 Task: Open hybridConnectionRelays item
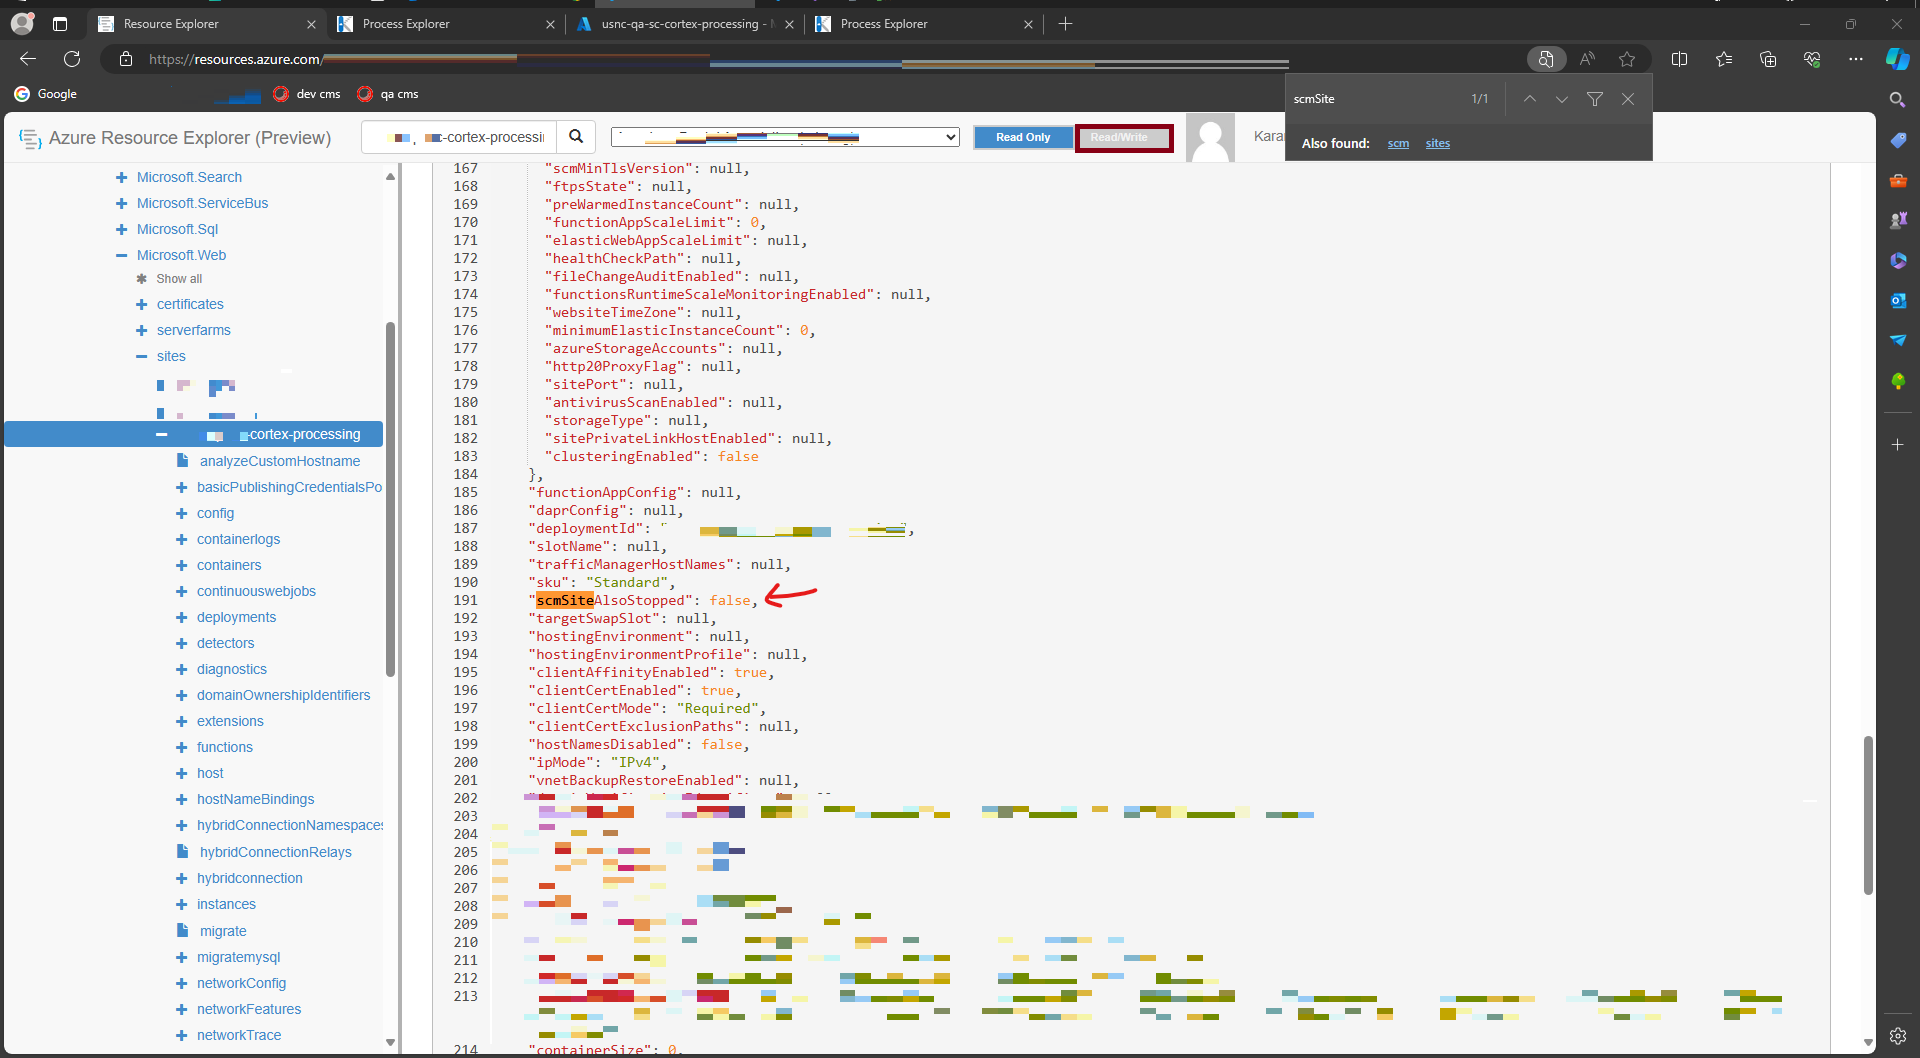pyautogui.click(x=275, y=852)
